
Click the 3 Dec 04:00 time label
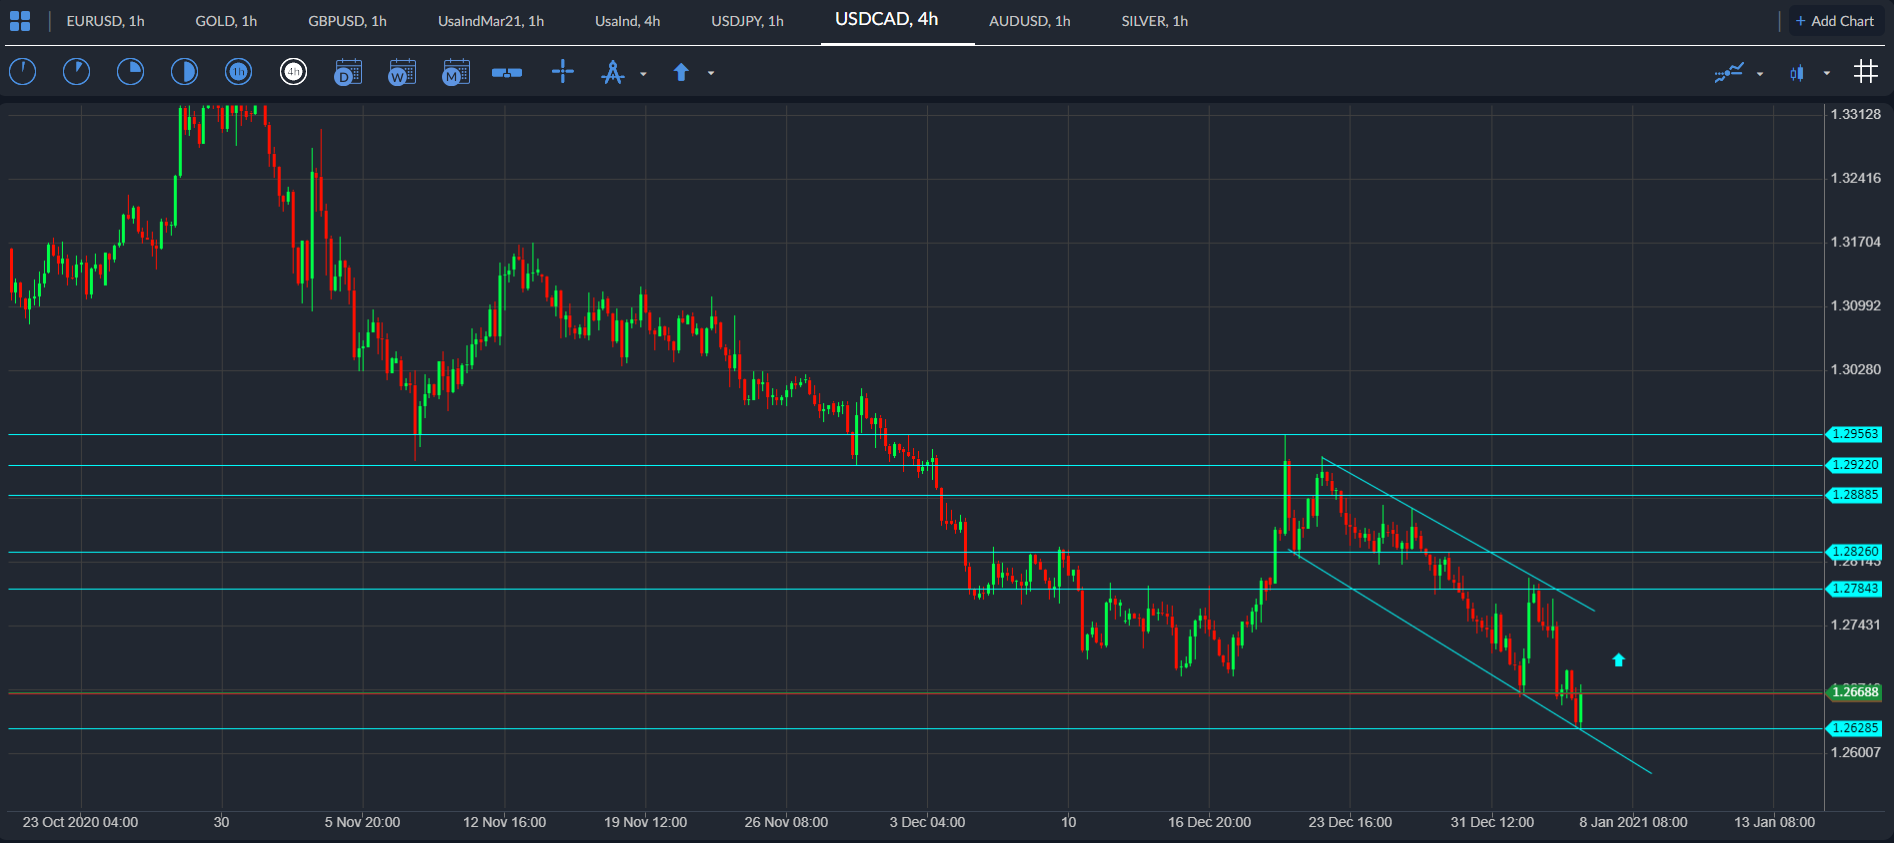927,822
